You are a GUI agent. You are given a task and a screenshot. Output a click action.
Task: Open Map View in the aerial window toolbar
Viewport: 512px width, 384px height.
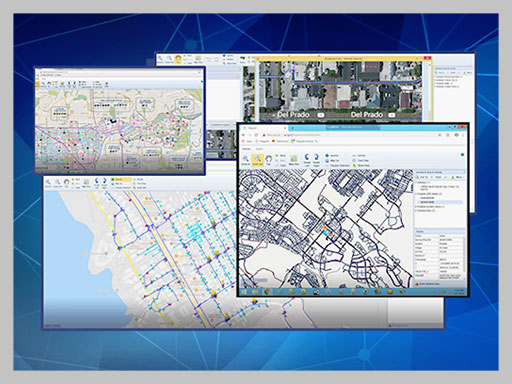[x=198, y=60]
